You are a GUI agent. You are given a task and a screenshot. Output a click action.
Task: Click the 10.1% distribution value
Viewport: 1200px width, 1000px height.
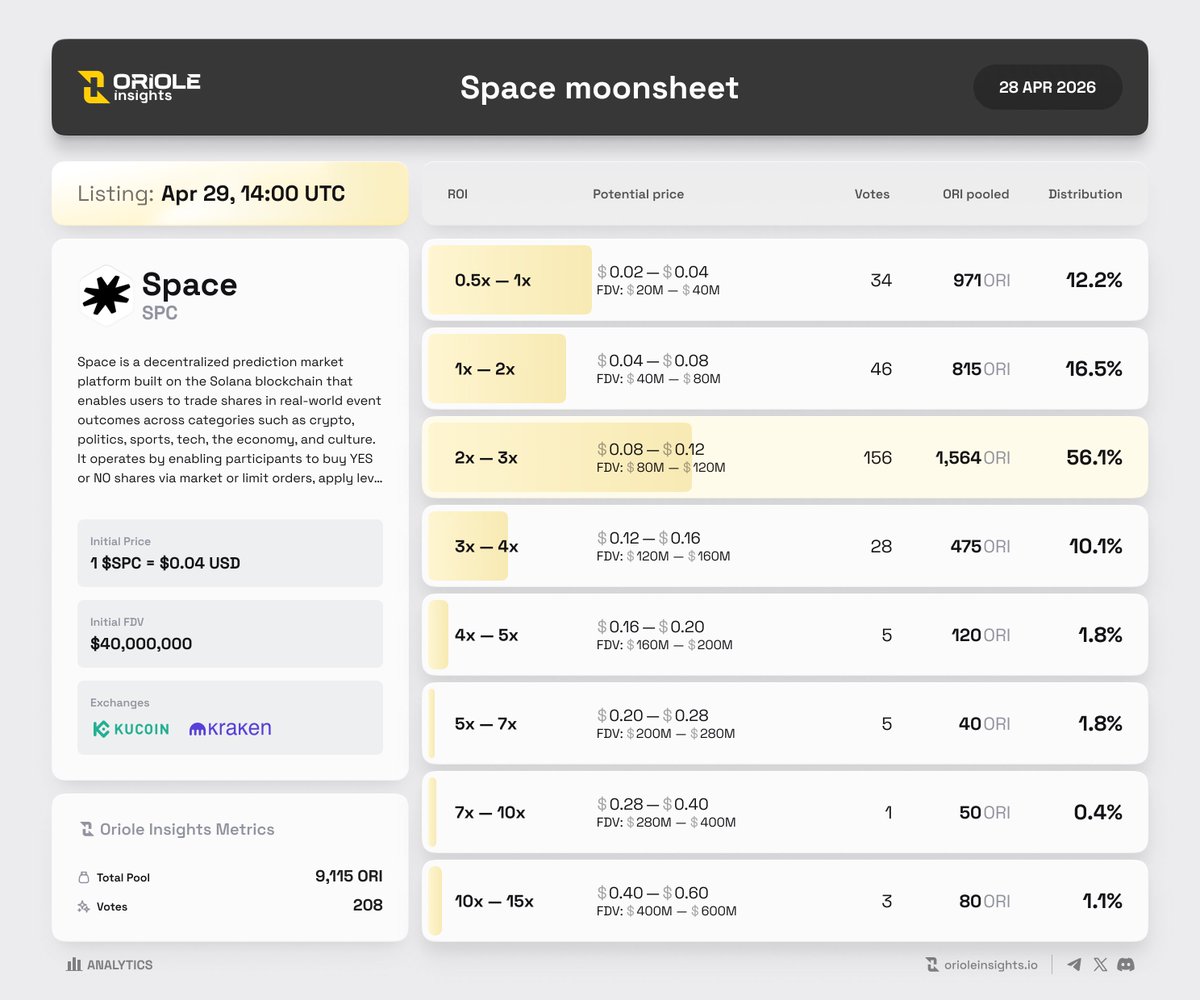coord(1095,546)
